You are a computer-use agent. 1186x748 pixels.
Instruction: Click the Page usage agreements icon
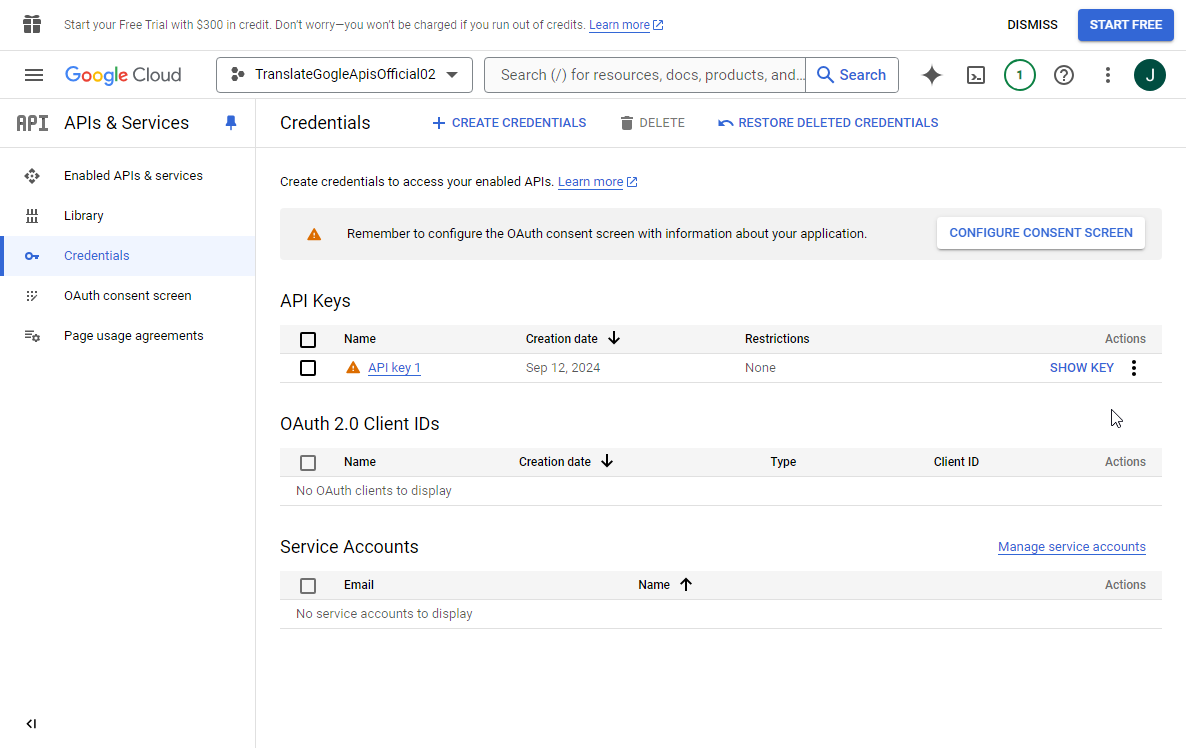(32, 336)
